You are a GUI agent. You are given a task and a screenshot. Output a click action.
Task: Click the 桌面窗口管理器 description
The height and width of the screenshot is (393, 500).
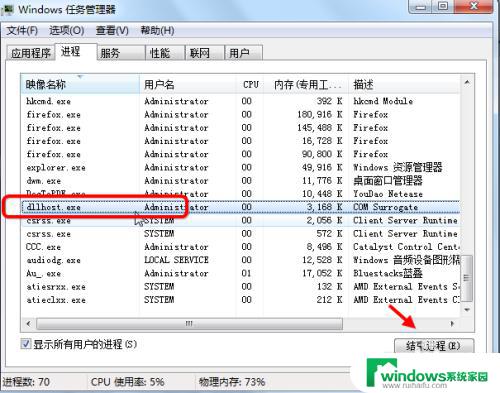[x=388, y=181]
